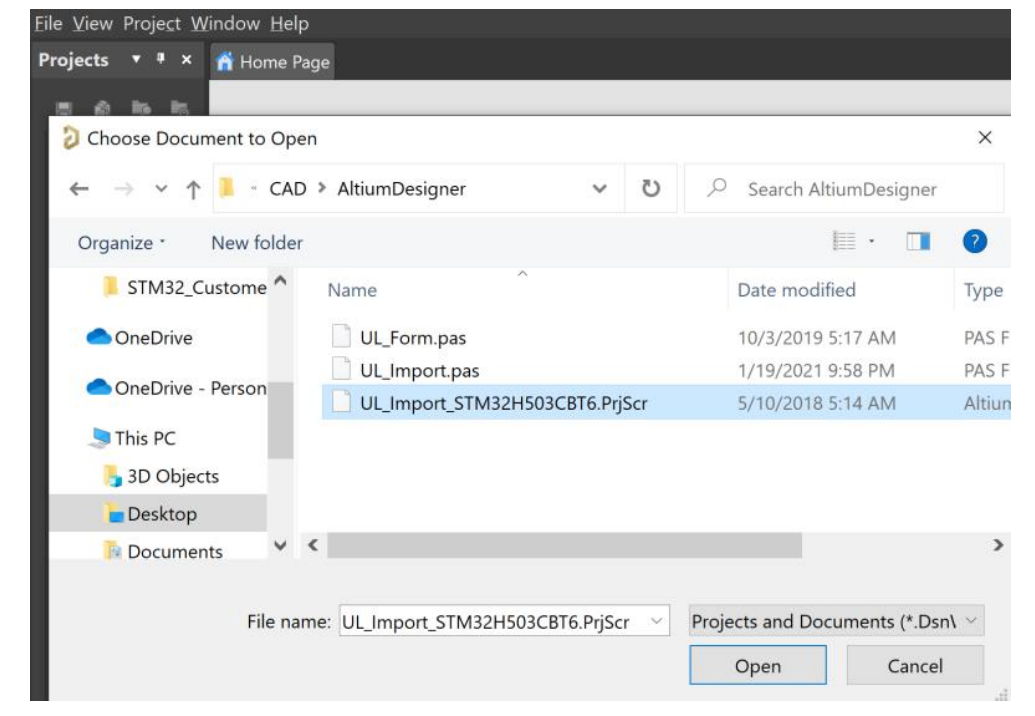Open the Project menu

(x=152, y=24)
